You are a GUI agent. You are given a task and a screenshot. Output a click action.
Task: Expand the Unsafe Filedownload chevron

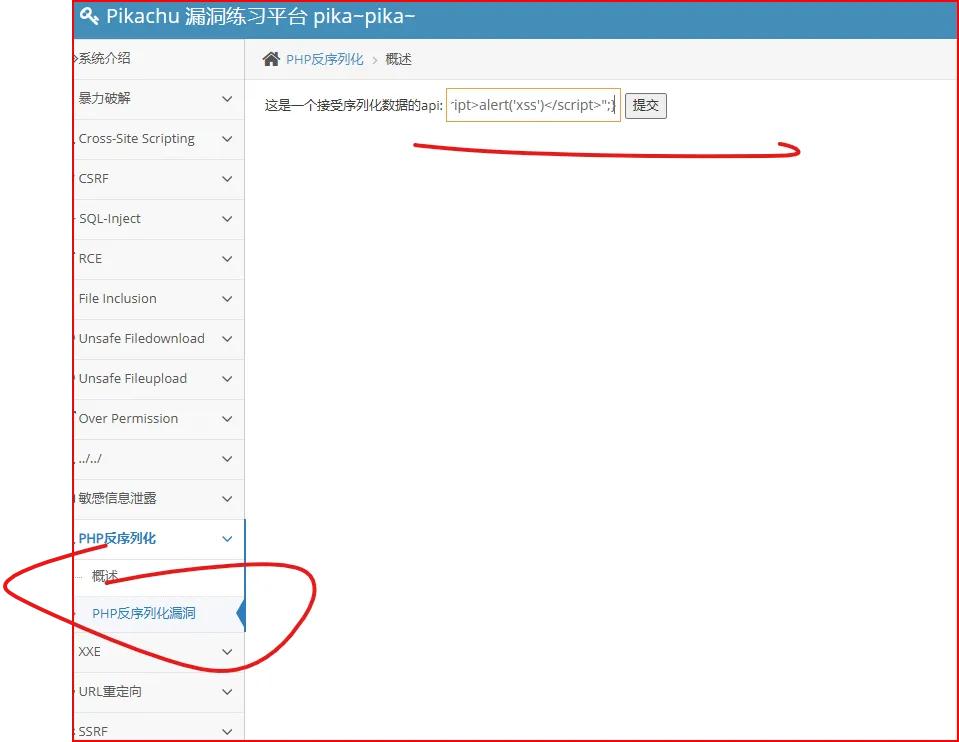point(227,339)
